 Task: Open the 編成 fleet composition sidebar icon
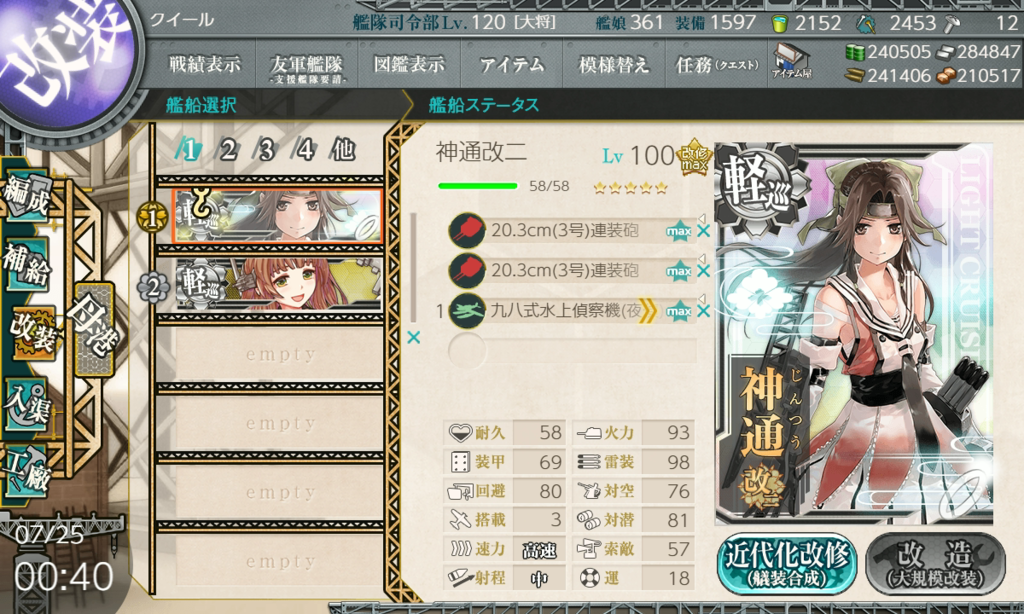pyautogui.click(x=27, y=196)
